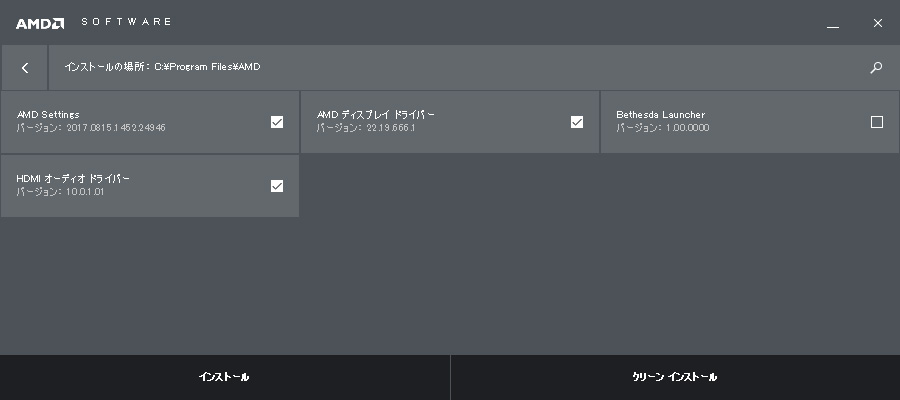Open search with the magnifier icon
The width and height of the screenshot is (900, 400).
point(876,68)
